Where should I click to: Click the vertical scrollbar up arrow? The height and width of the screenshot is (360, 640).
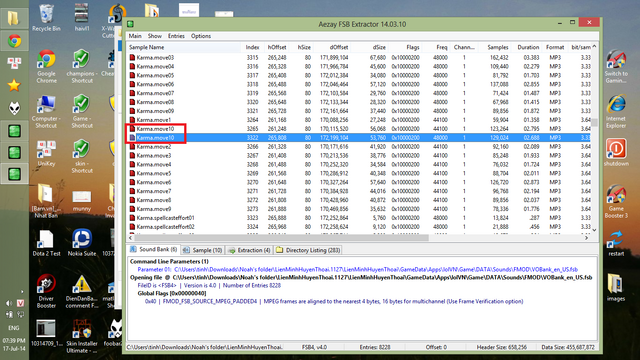594,47
